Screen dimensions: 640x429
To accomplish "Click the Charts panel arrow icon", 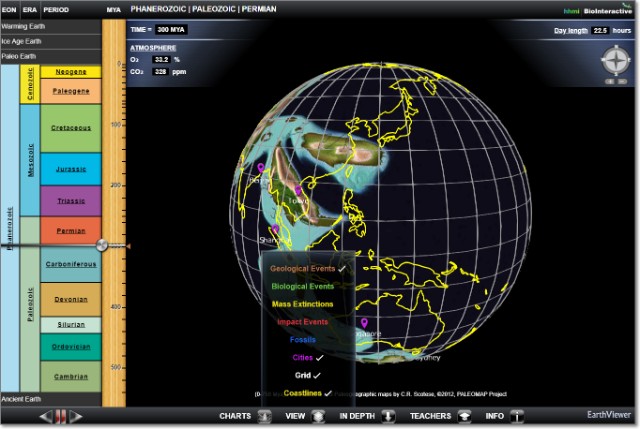I will (x=263, y=415).
